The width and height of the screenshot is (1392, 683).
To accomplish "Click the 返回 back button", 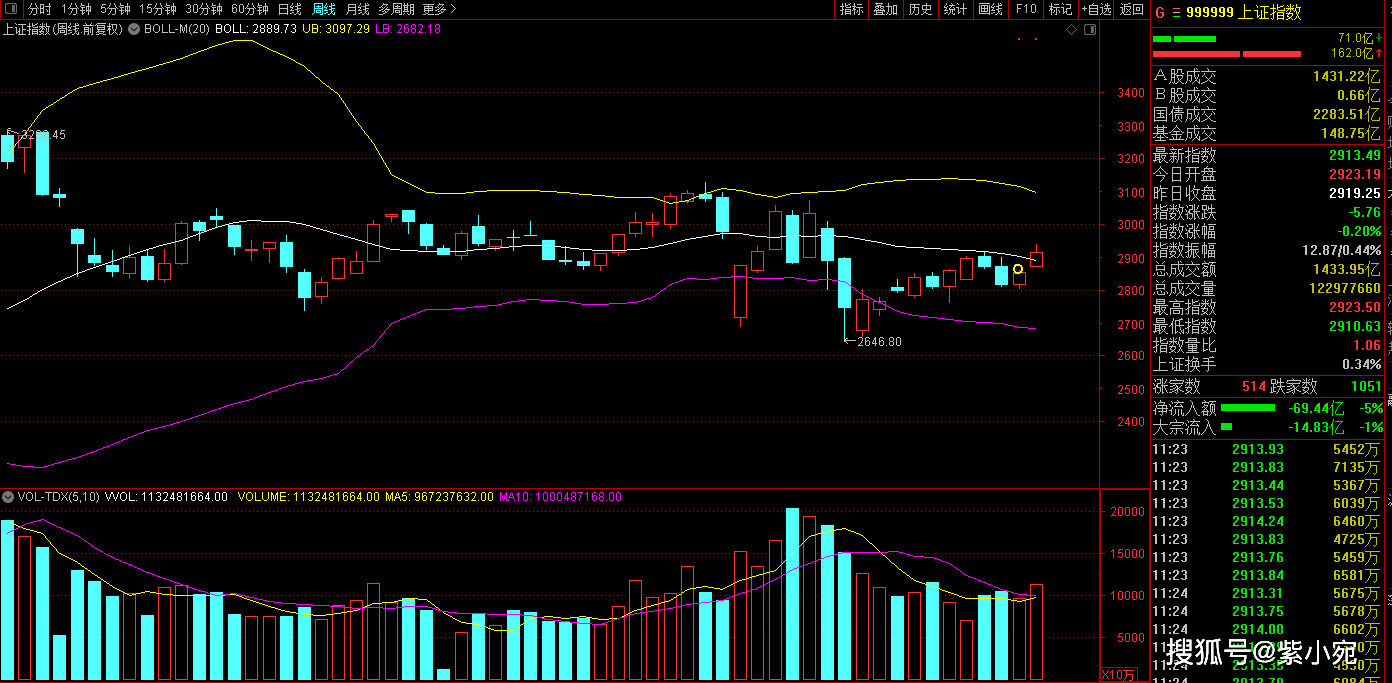I will (x=1131, y=9).
